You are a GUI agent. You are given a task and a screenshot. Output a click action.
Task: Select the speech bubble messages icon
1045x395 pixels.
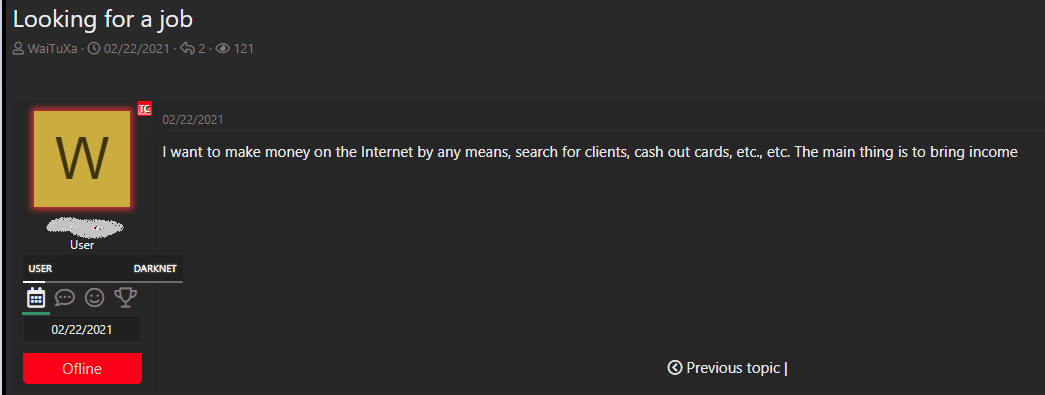pyautogui.click(x=65, y=297)
